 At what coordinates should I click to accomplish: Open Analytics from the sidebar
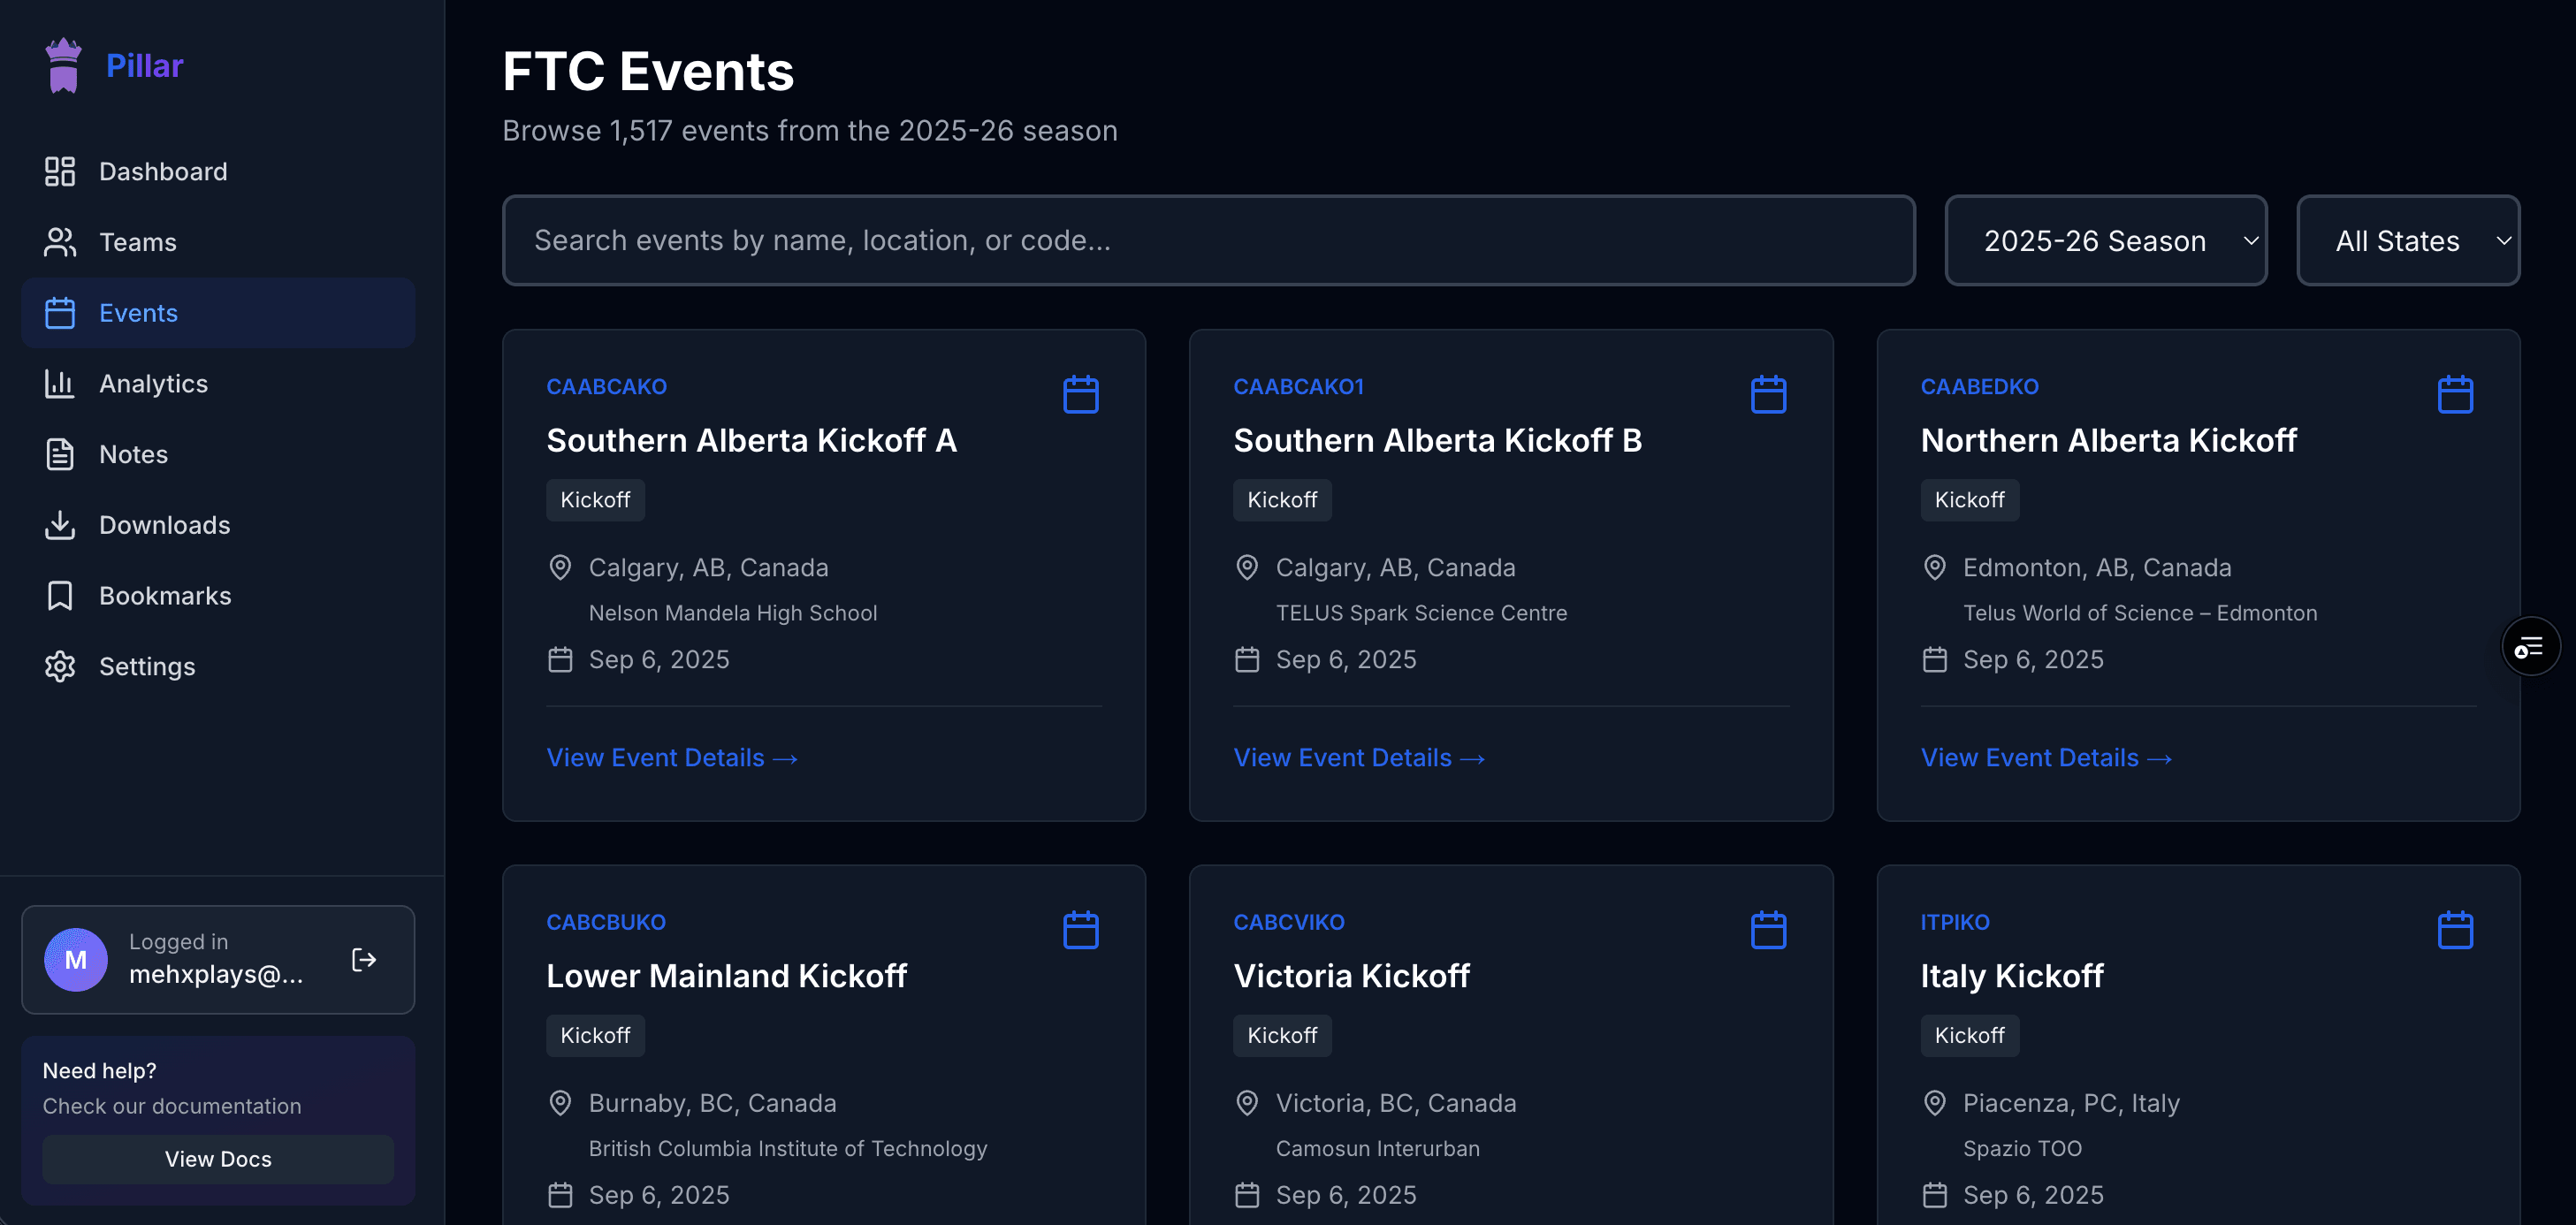(x=153, y=384)
